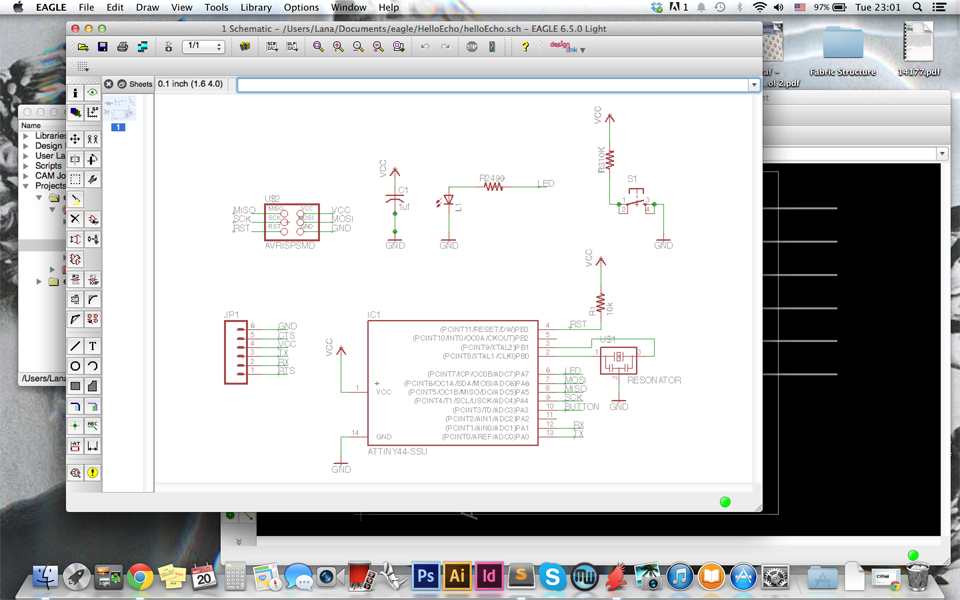Open the Draw menu

click(147, 7)
